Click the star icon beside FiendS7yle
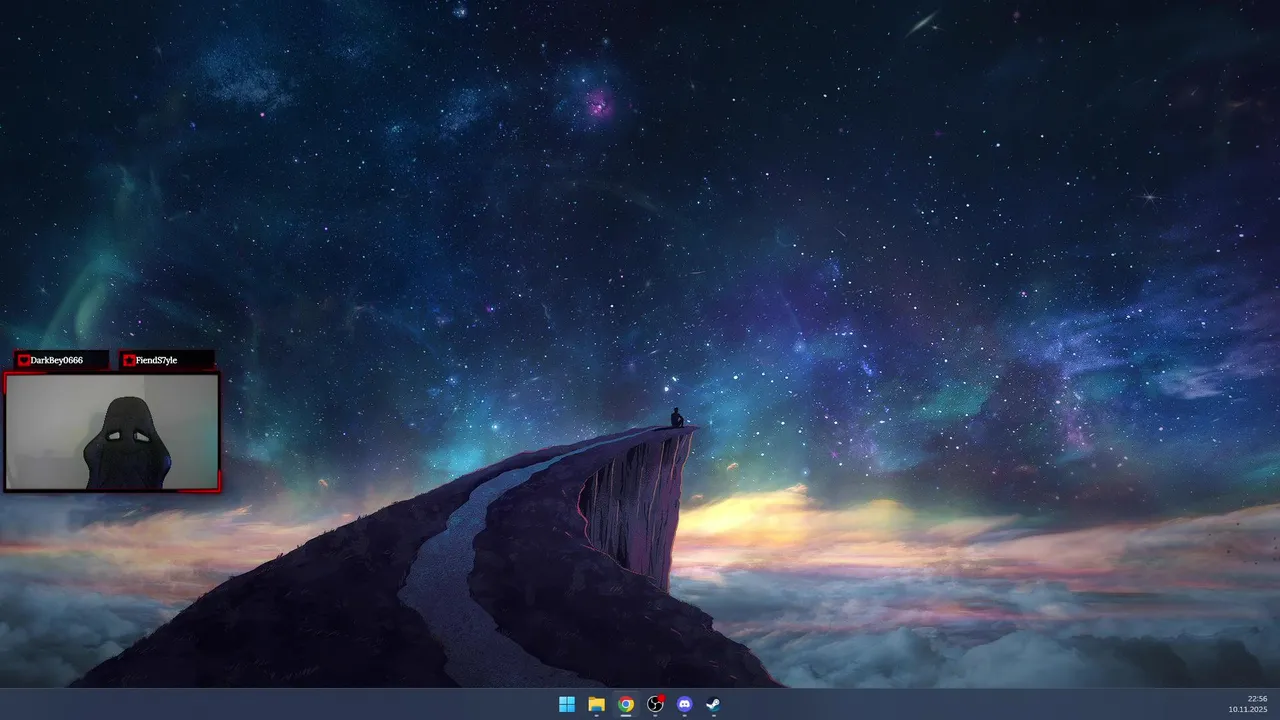Viewport: 1280px width, 720px height. click(x=129, y=360)
